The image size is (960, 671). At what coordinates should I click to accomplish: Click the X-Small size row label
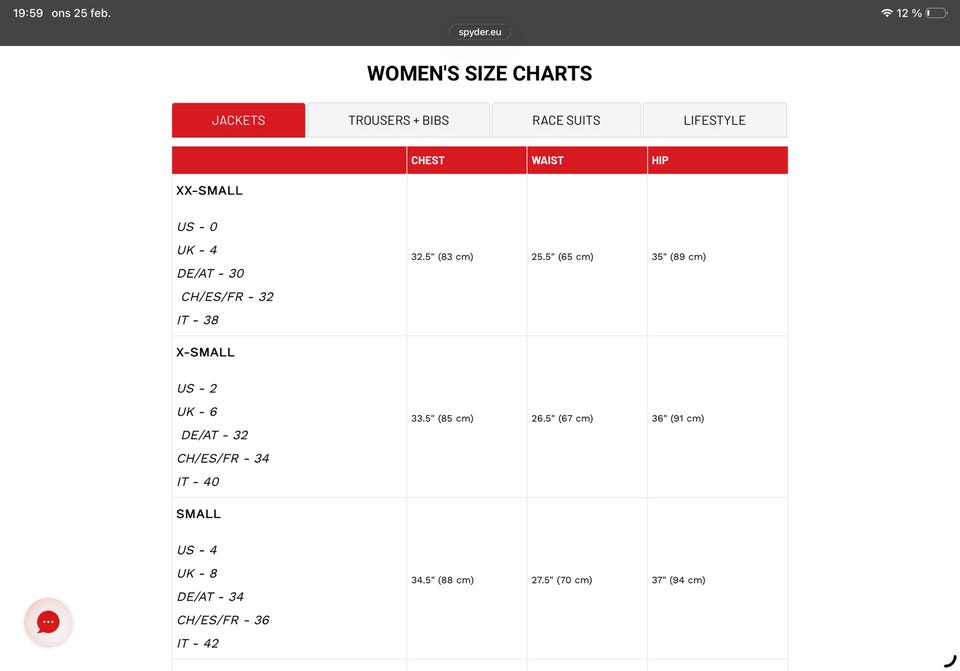point(206,352)
